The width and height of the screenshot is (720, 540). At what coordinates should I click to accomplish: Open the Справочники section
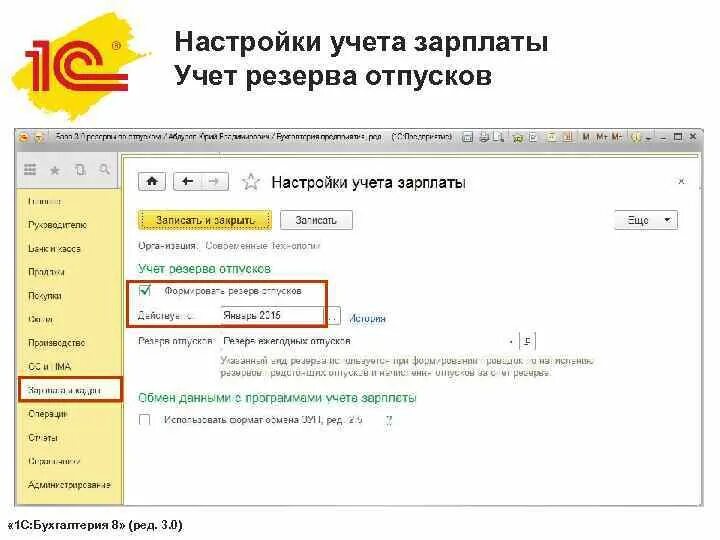click(x=54, y=461)
